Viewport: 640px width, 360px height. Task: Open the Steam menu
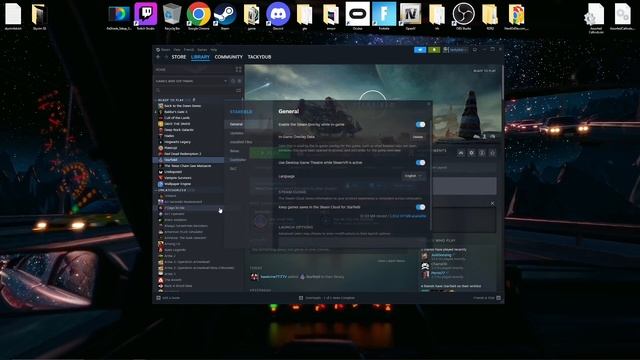(165, 50)
